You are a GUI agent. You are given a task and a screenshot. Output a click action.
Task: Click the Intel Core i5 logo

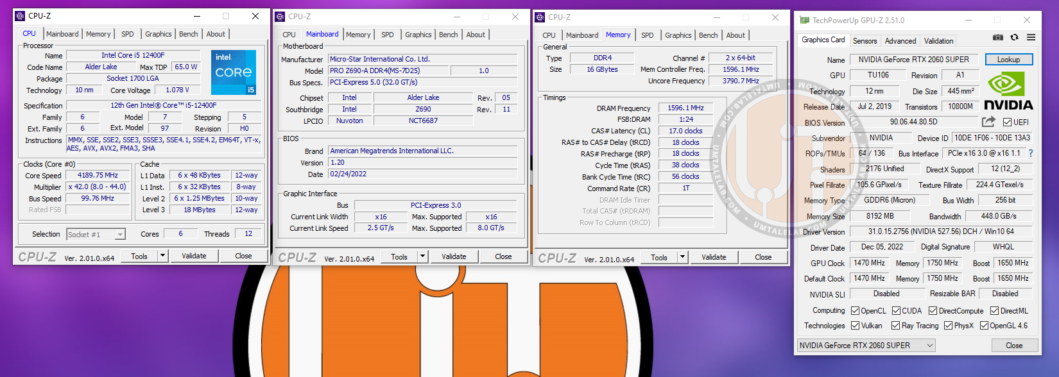pyautogui.click(x=233, y=72)
